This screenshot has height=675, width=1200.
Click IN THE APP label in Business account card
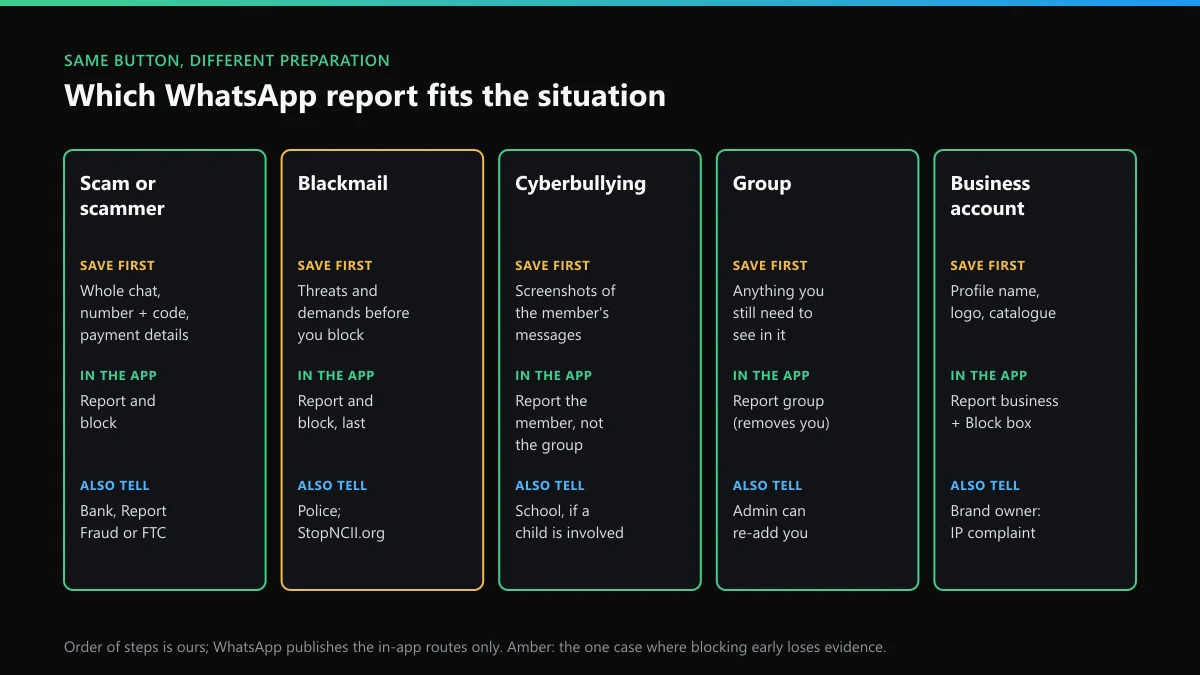pos(988,376)
